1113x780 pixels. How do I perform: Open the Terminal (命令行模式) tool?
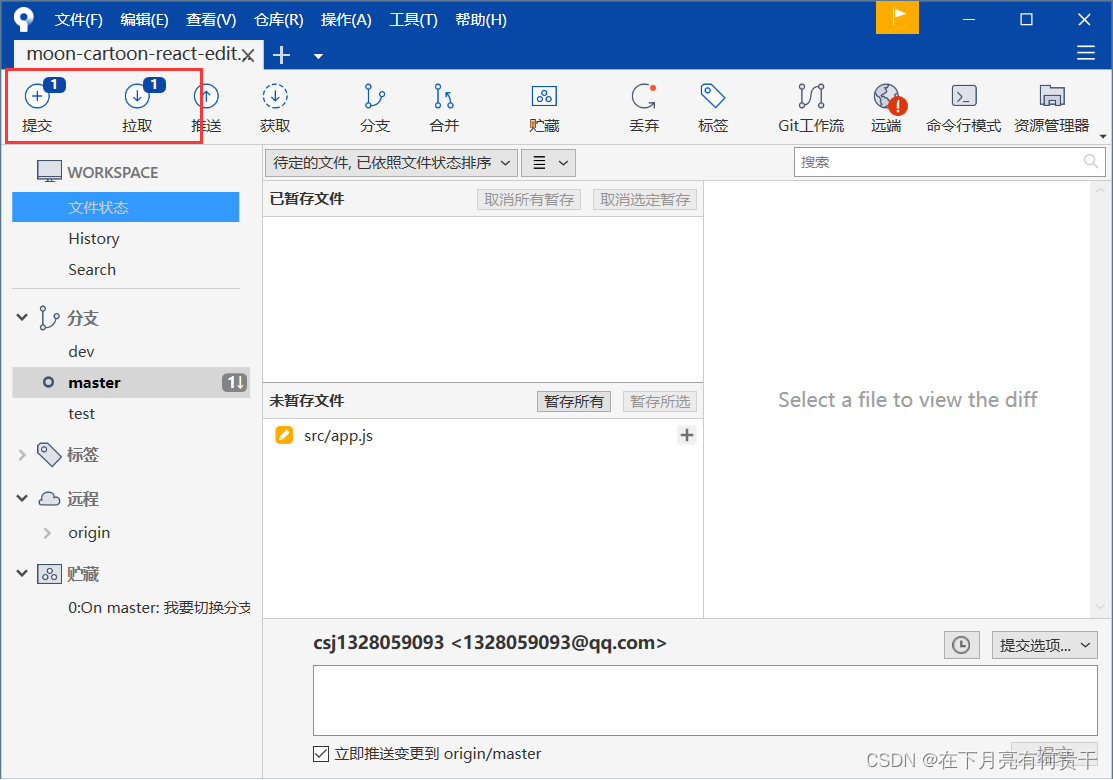pyautogui.click(x=964, y=106)
